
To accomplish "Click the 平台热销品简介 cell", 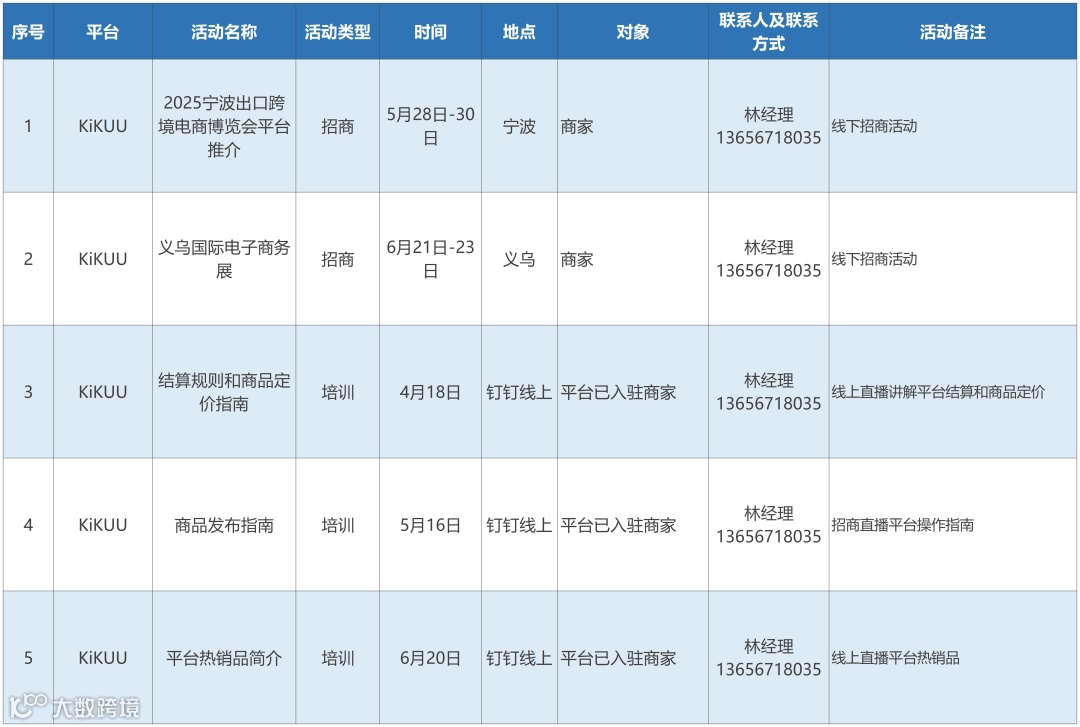I will [224, 658].
